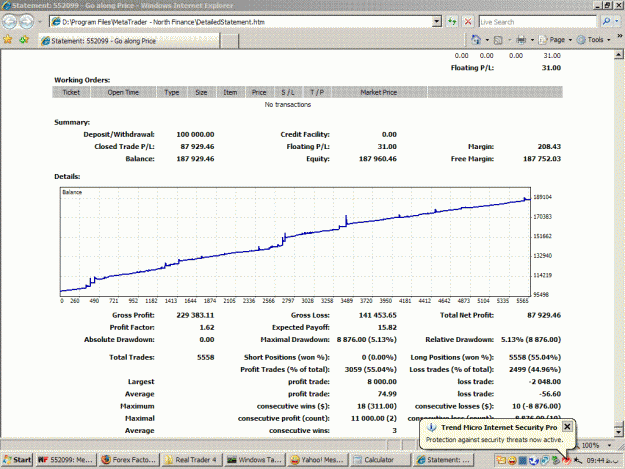Switch to Calculator in taskbar
625x469 pixels.
[x=381, y=459]
